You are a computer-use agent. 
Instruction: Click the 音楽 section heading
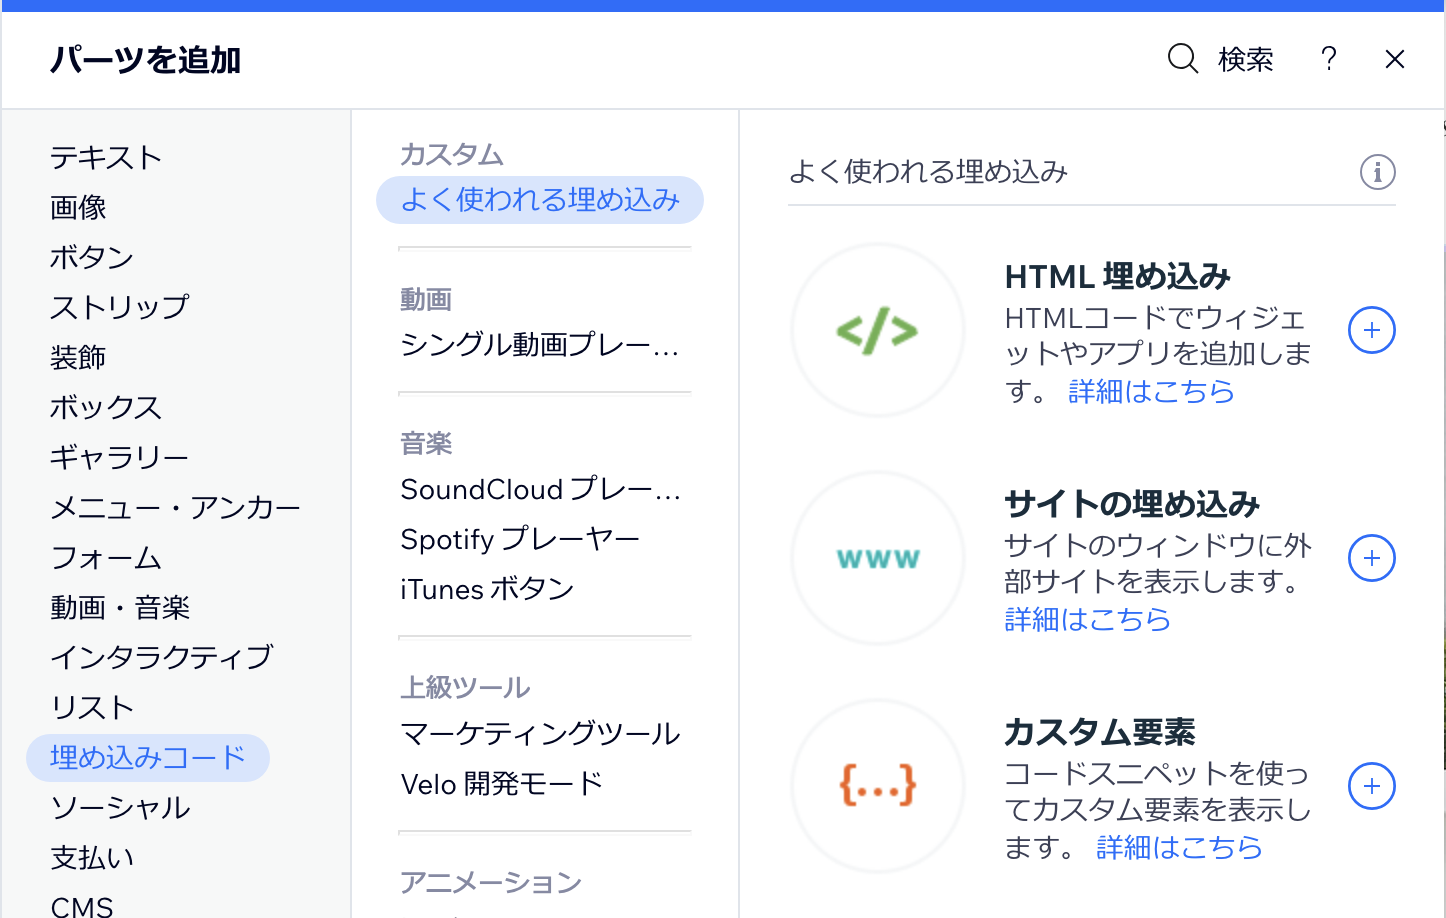pos(426,444)
